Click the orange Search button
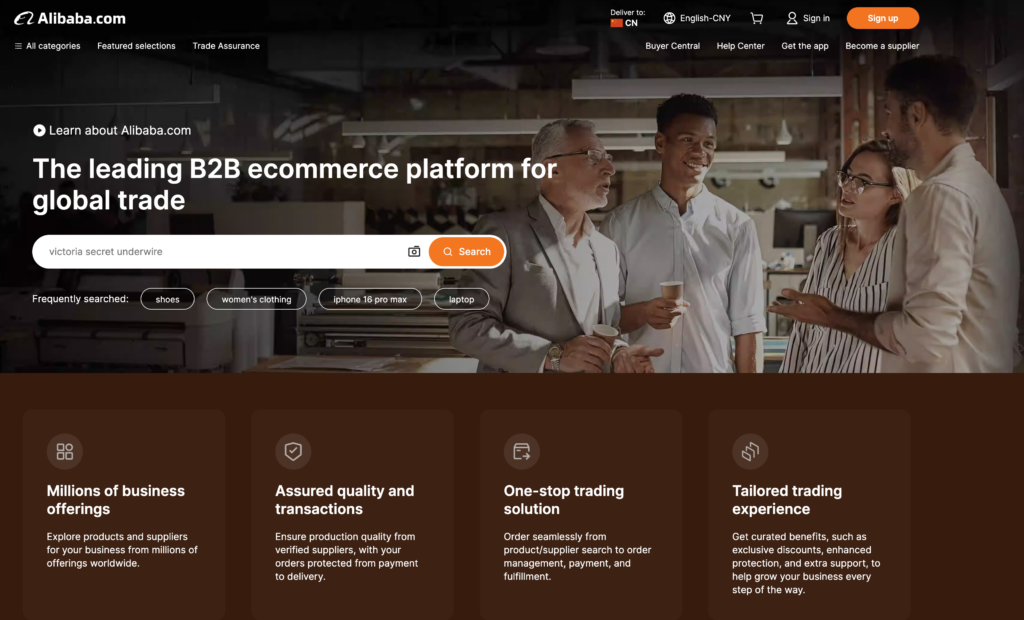The height and width of the screenshot is (620, 1024). (x=467, y=252)
